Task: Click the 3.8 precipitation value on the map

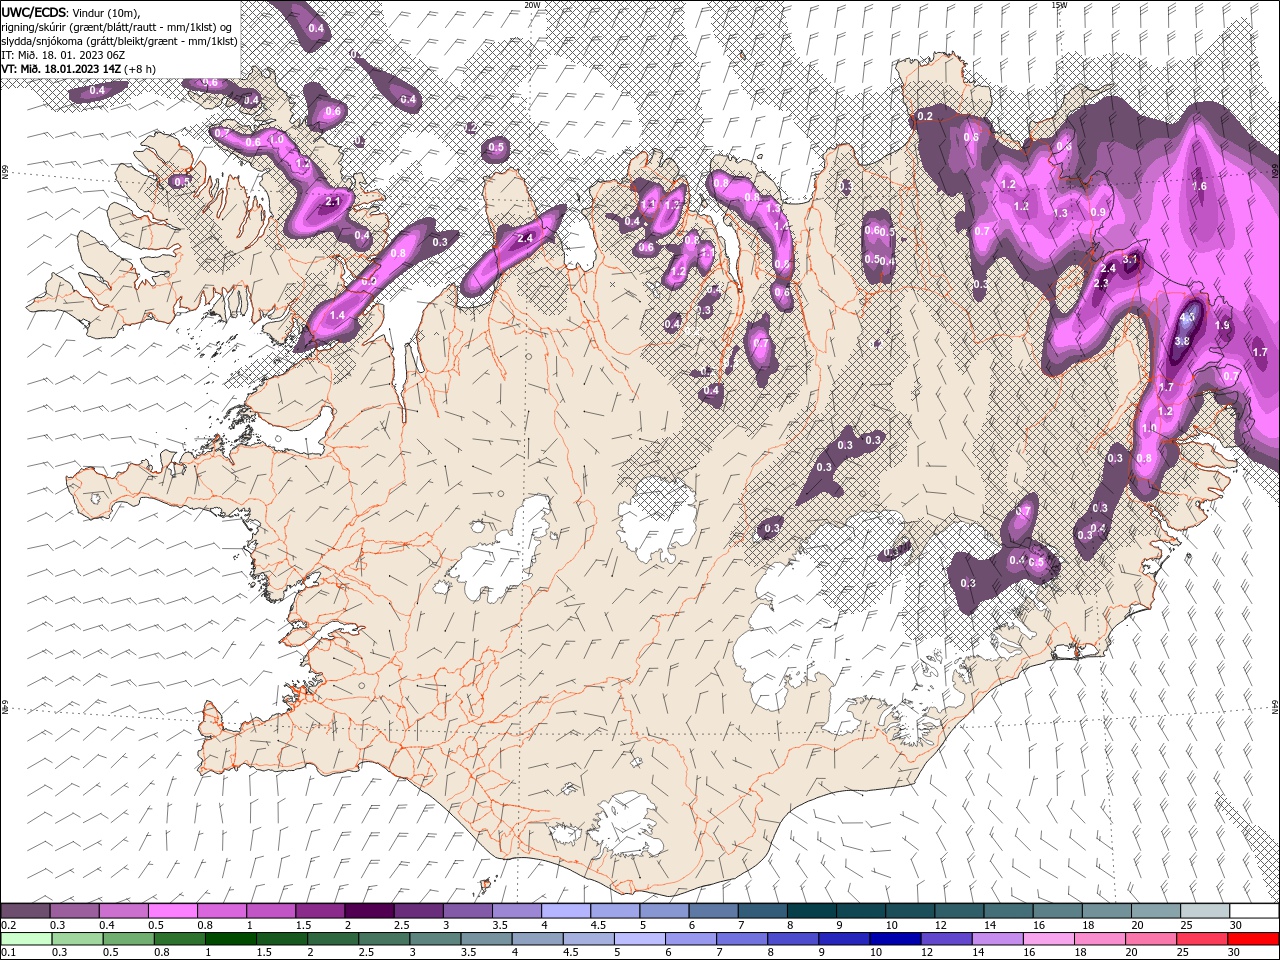Action: 1181,341
